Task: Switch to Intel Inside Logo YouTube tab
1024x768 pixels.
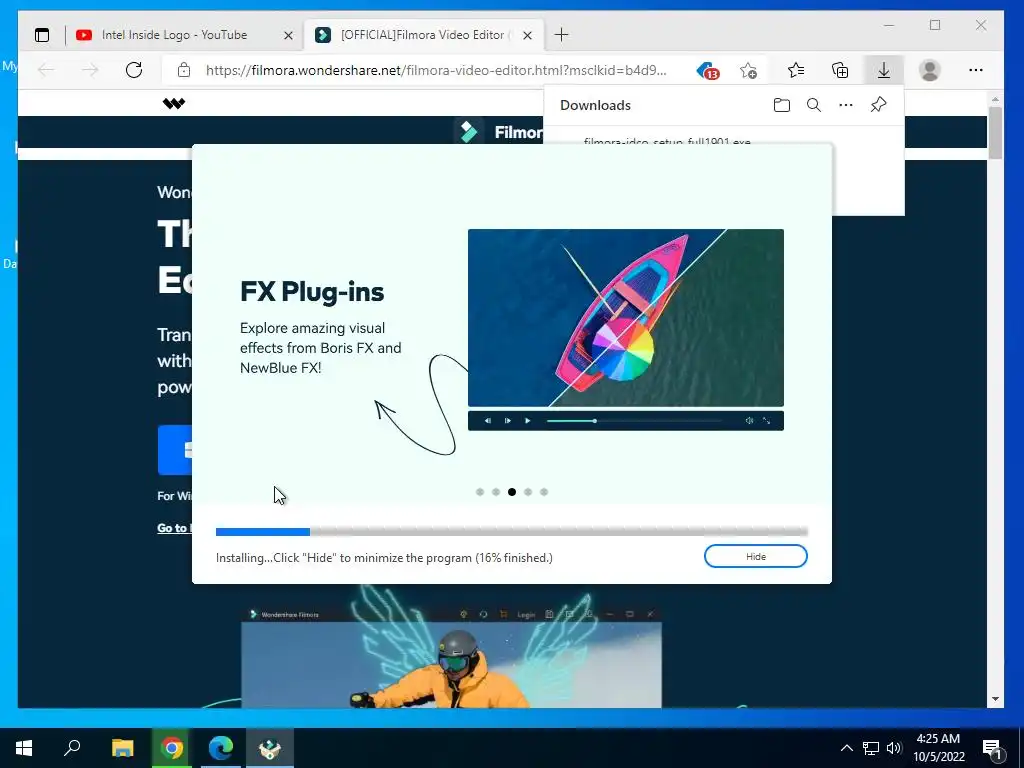Action: [x=174, y=35]
